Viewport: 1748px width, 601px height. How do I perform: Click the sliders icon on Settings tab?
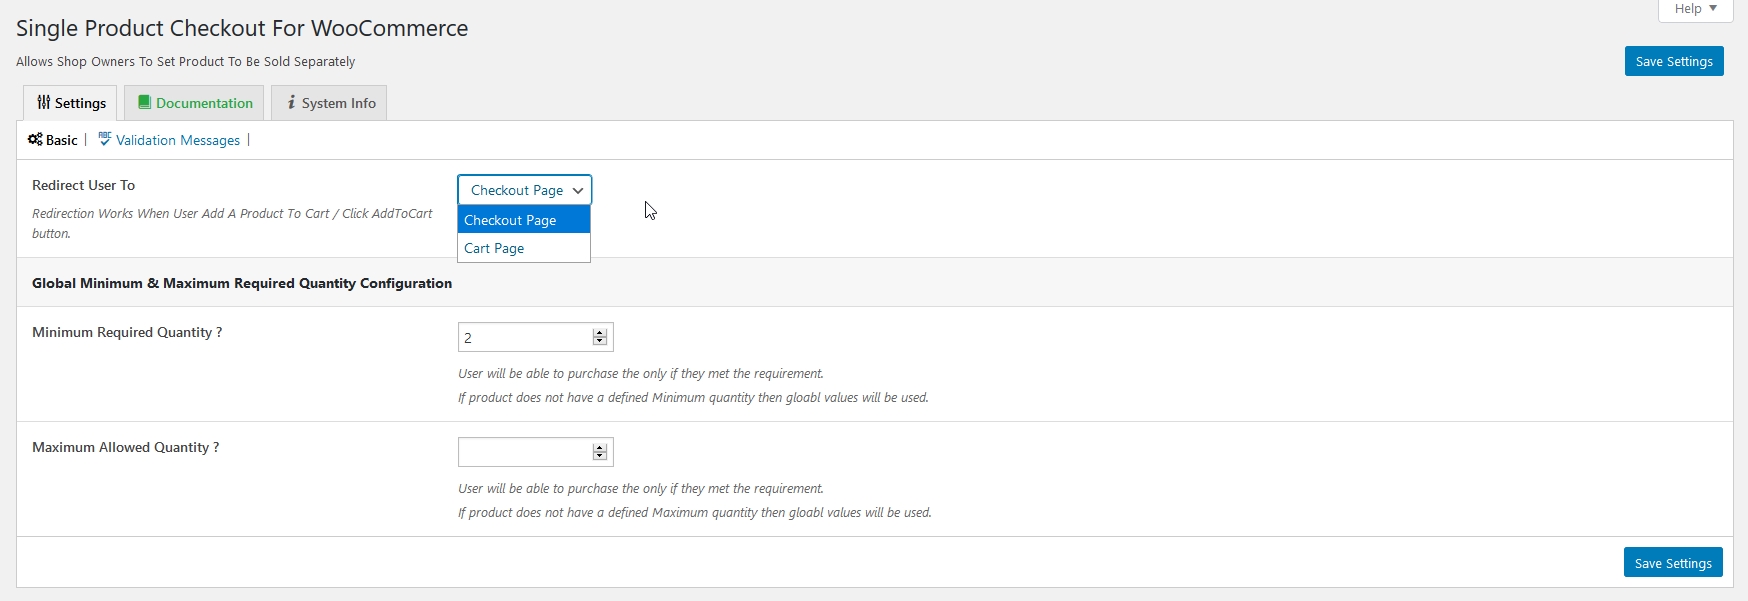pos(43,102)
